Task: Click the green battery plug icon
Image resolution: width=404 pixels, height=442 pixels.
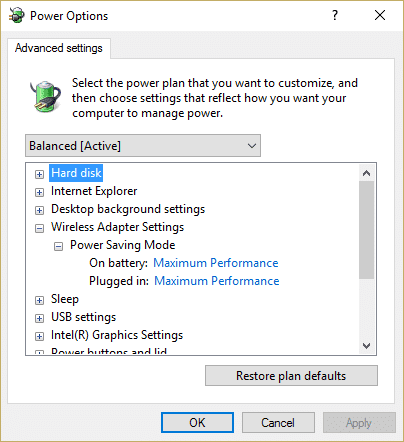Action: 45,96
